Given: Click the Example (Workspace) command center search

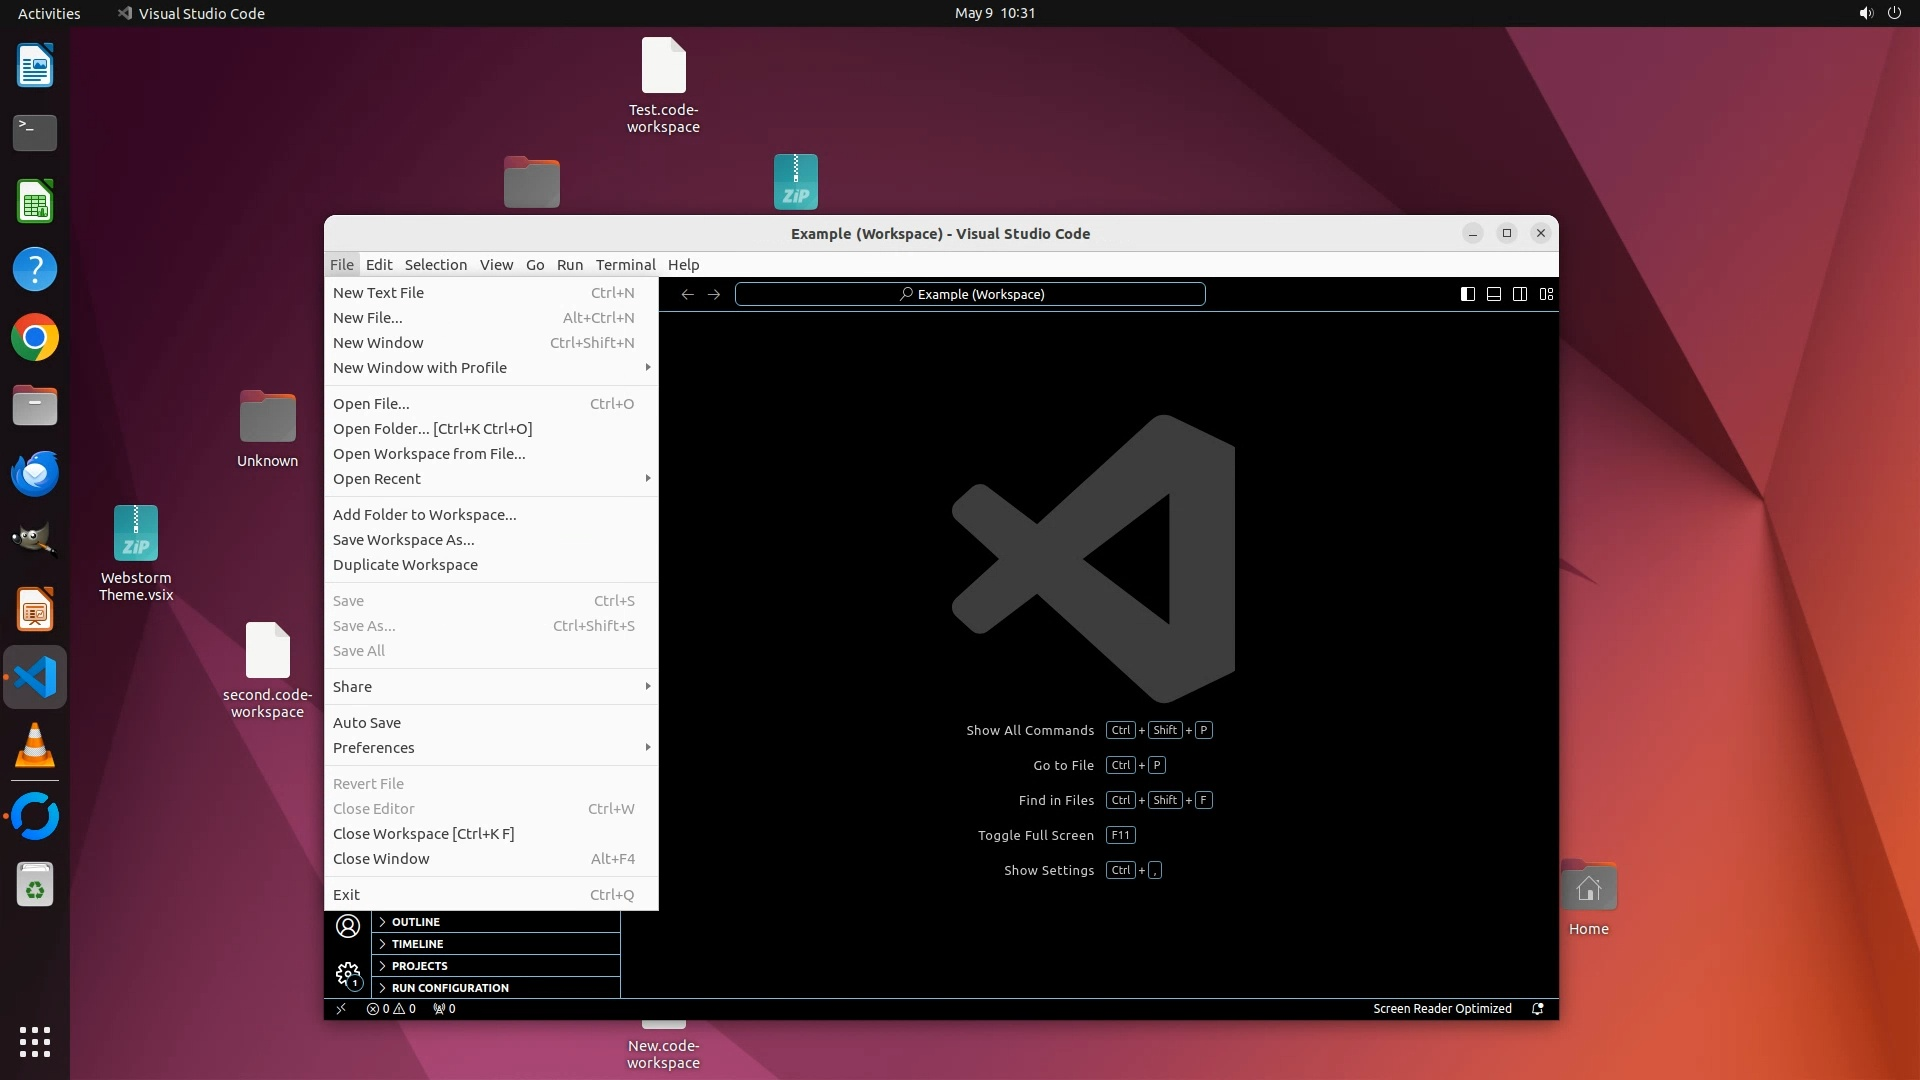Looking at the screenshot, I should 970,294.
